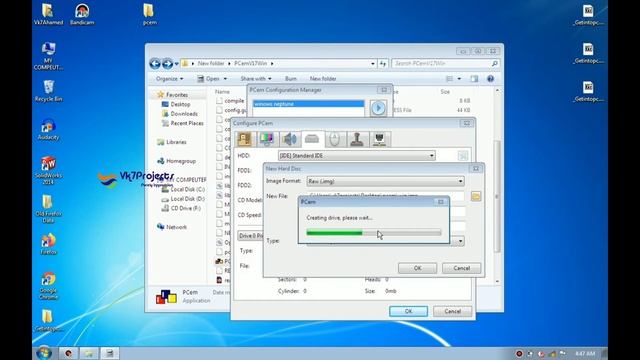
Task: Open the Image Format Raw (.img) dropdown
Action: coord(385,181)
